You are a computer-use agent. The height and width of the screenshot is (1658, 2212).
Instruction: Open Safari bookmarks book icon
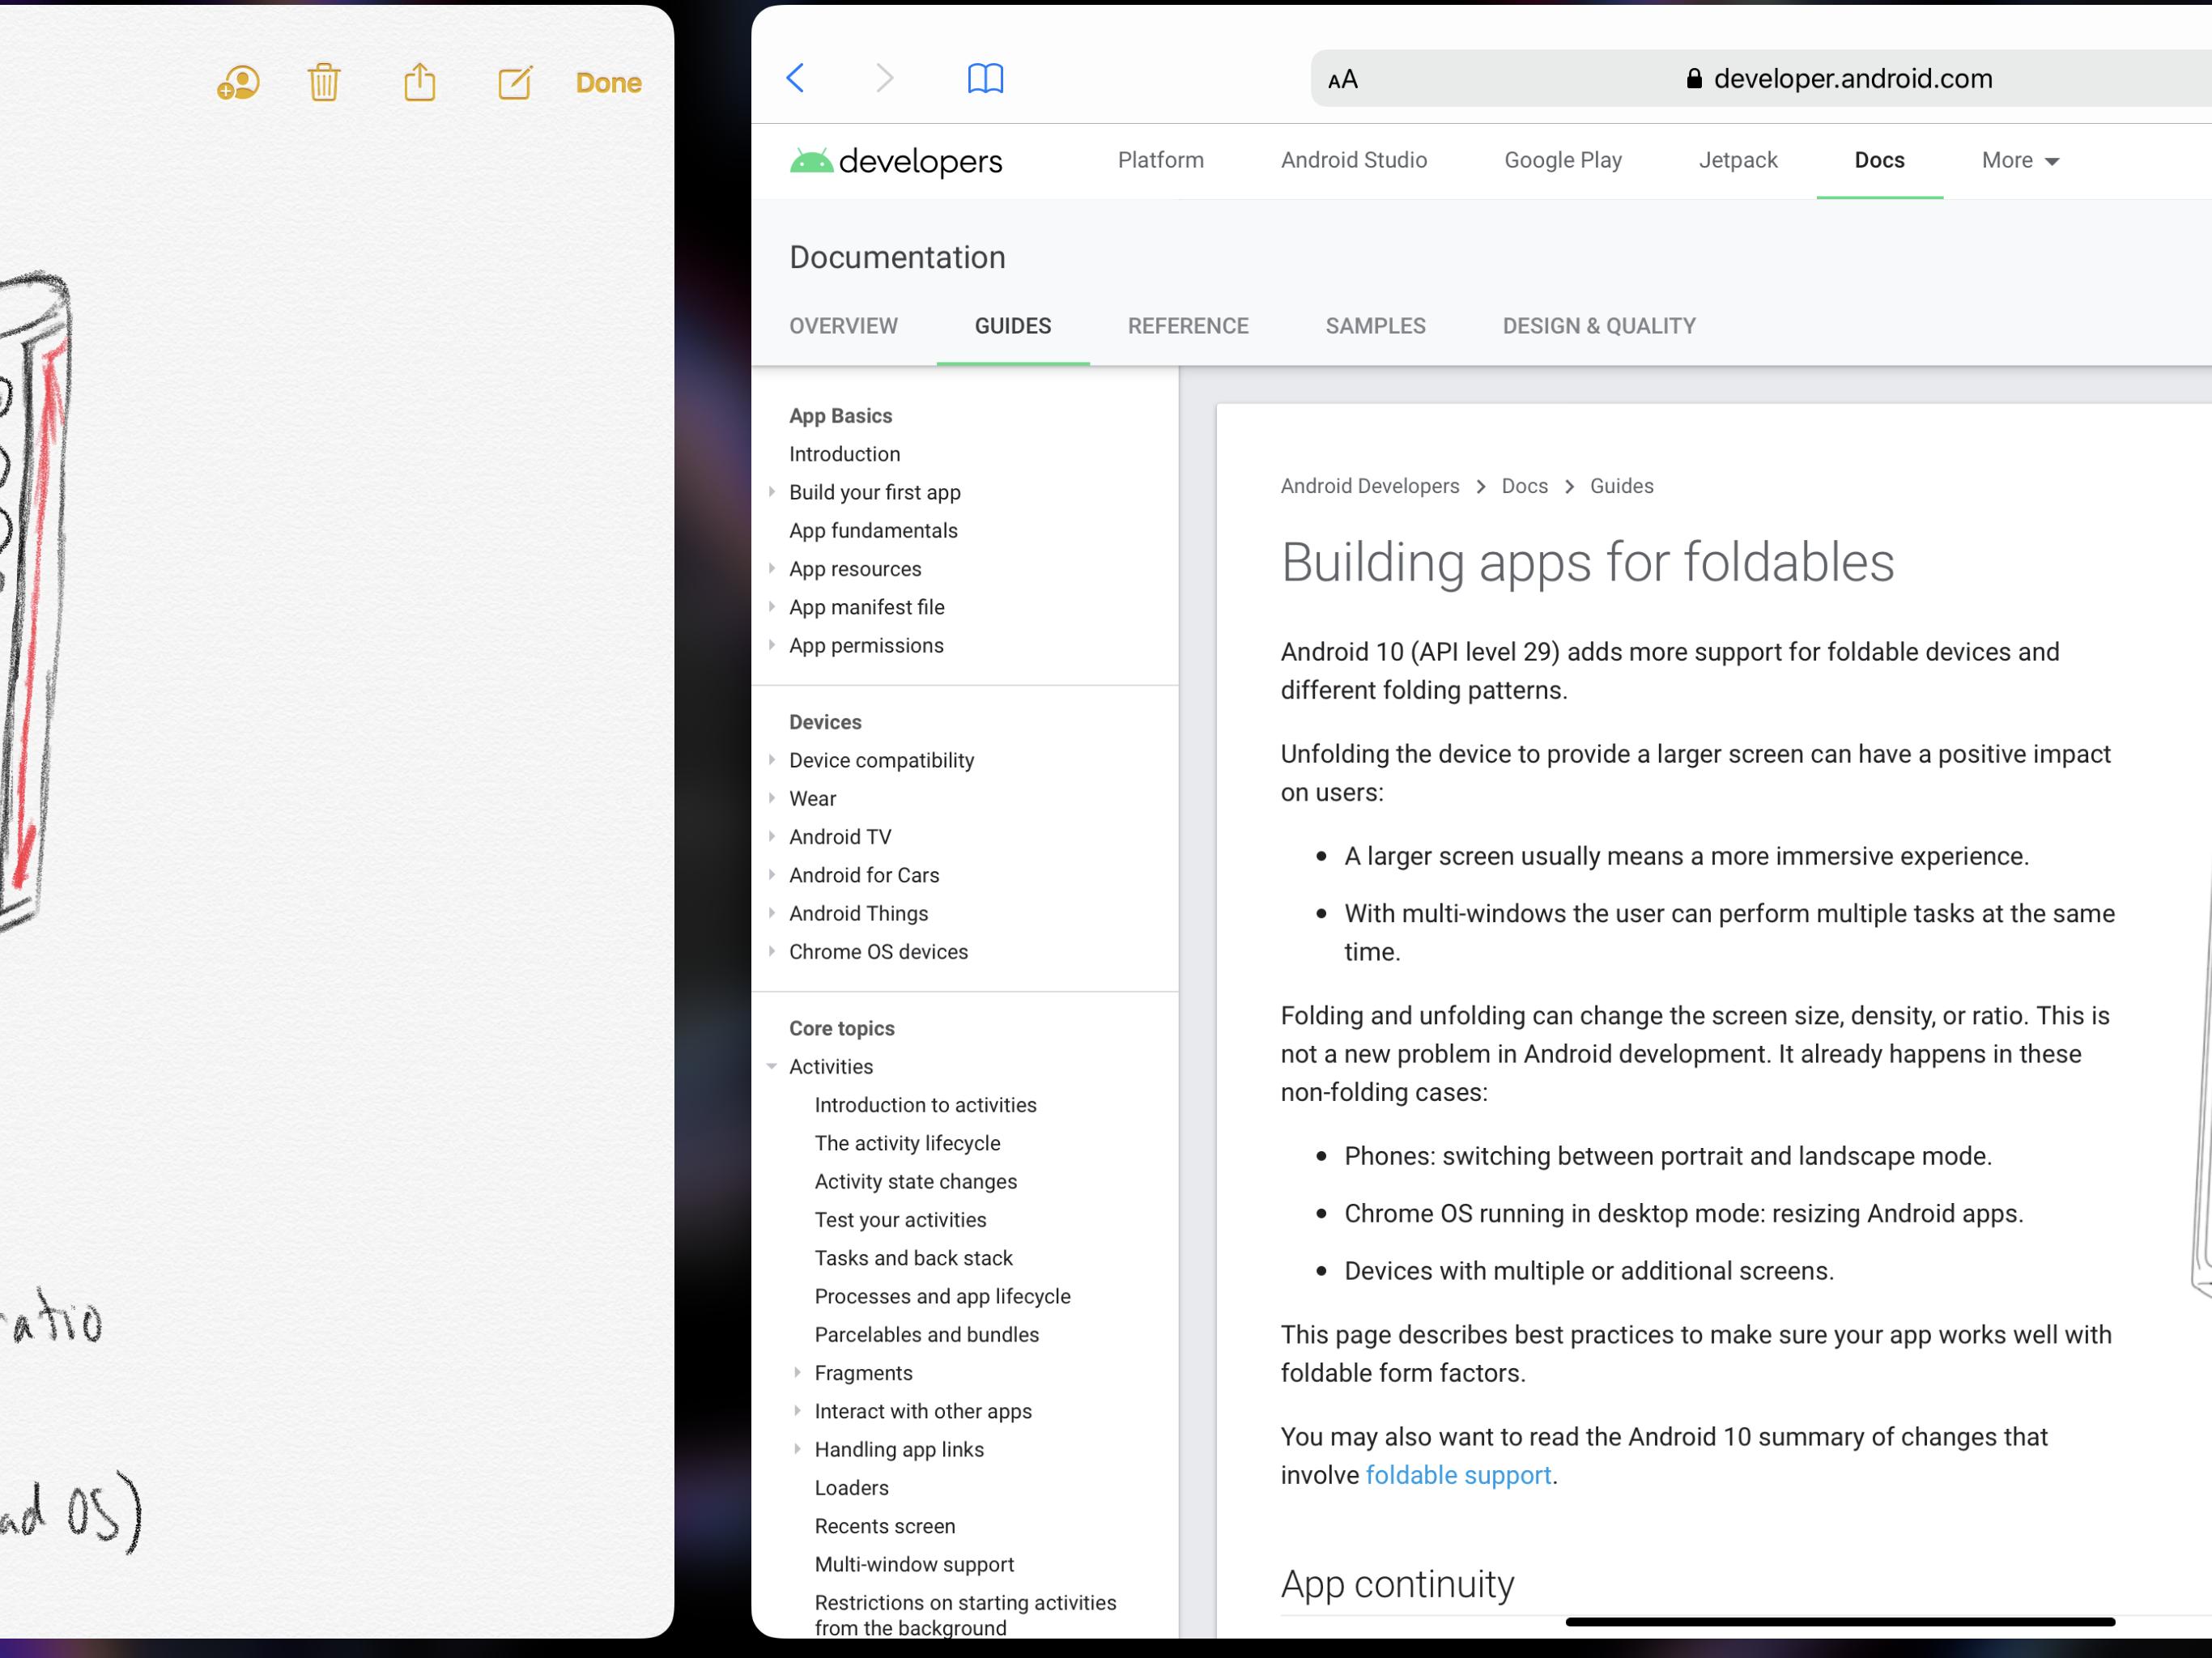coord(985,78)
